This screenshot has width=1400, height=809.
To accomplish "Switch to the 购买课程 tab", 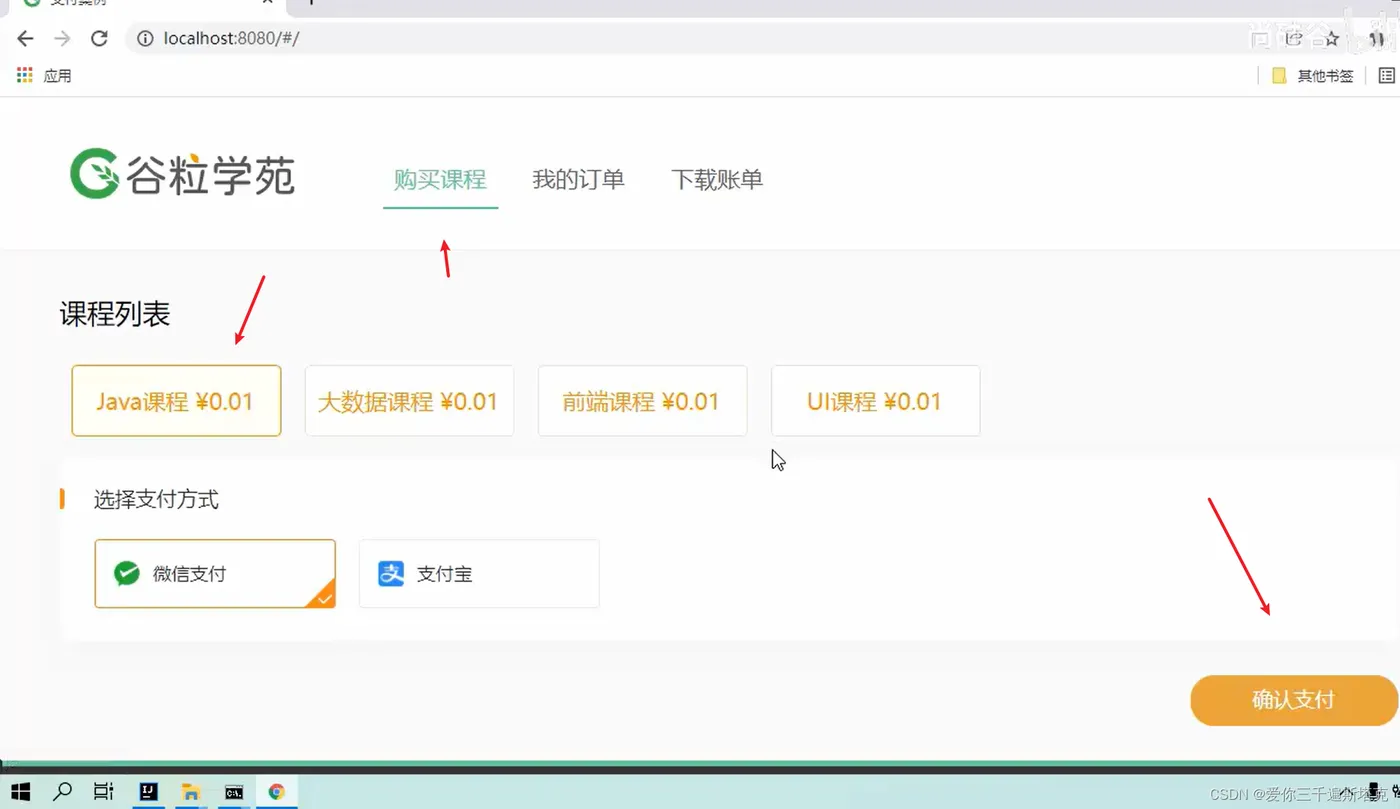I will pyautogui.click(x=440, y=180).
